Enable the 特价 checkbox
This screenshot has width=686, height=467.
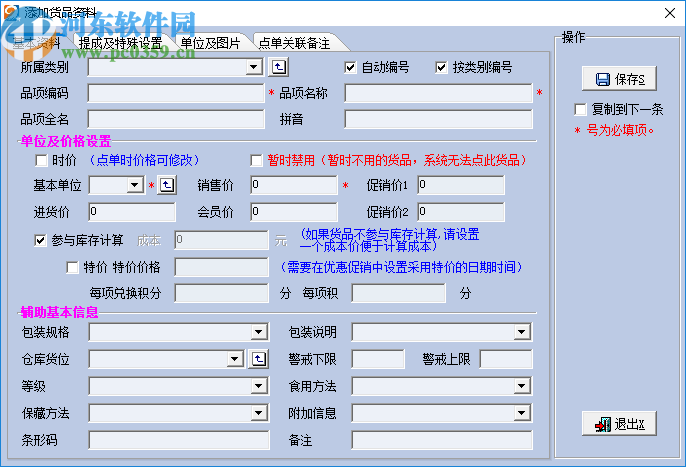72,267
